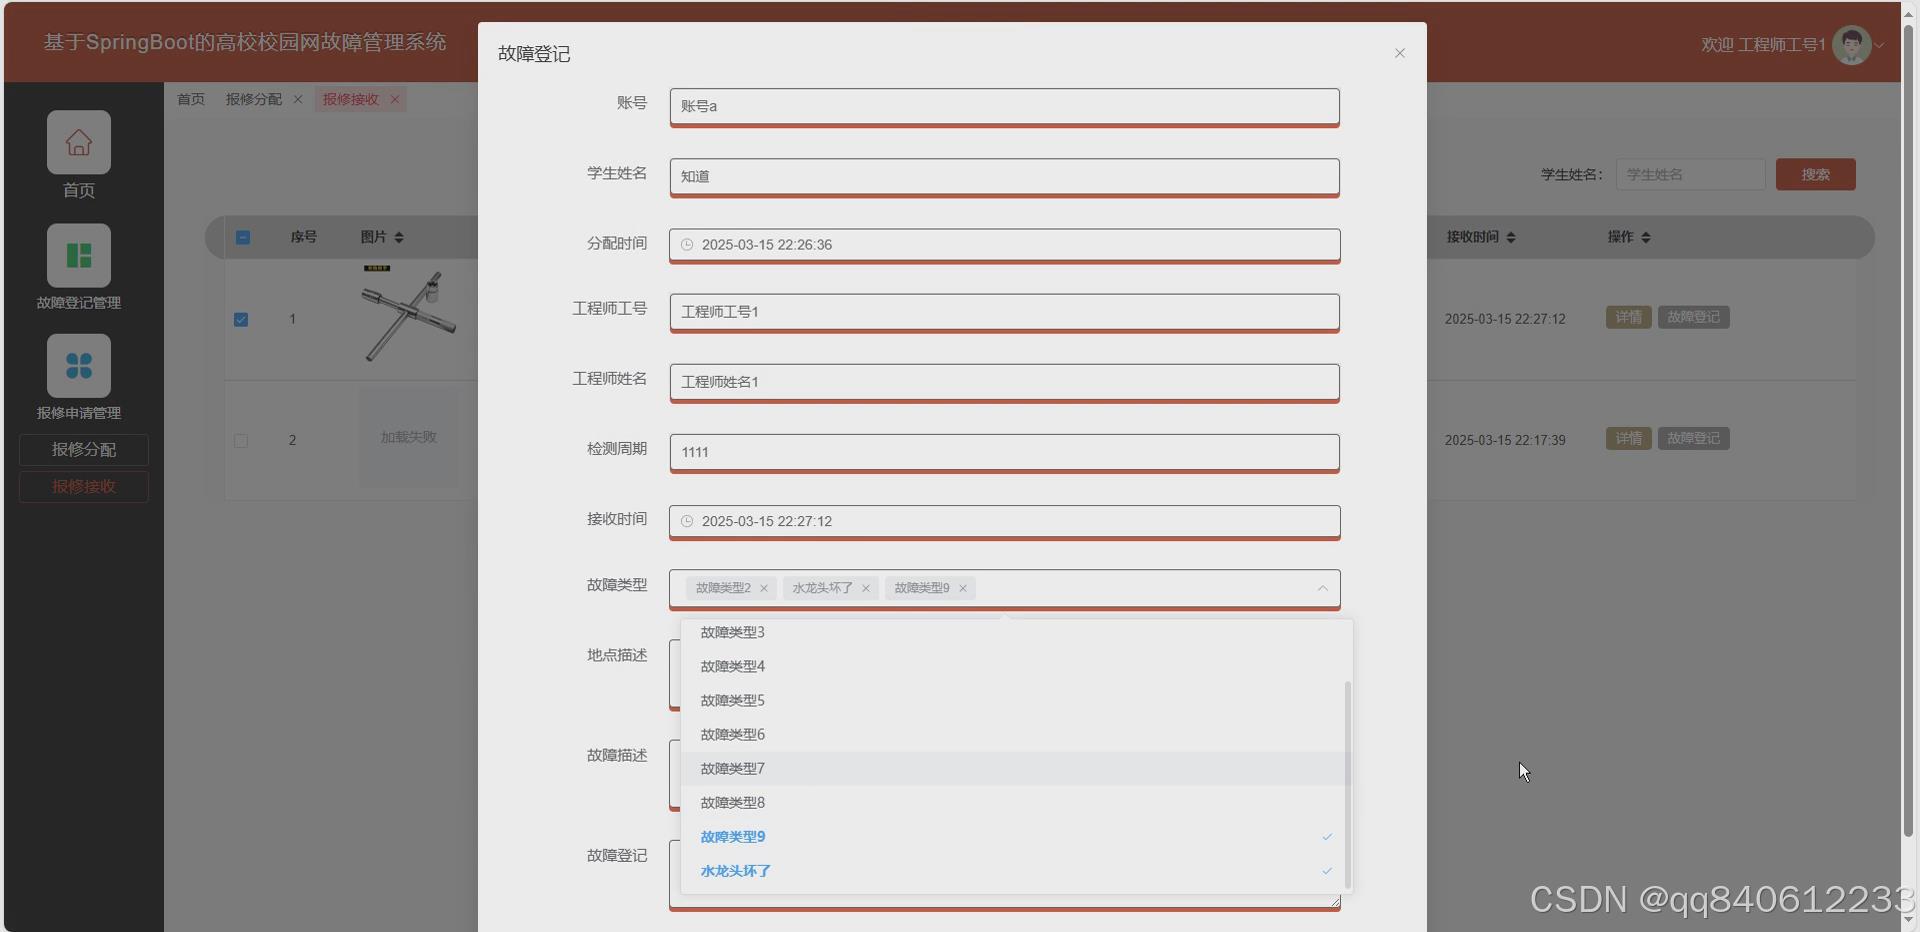
Task: Open the 报修申请管理 sidebar icon
Action: (79, 365)
